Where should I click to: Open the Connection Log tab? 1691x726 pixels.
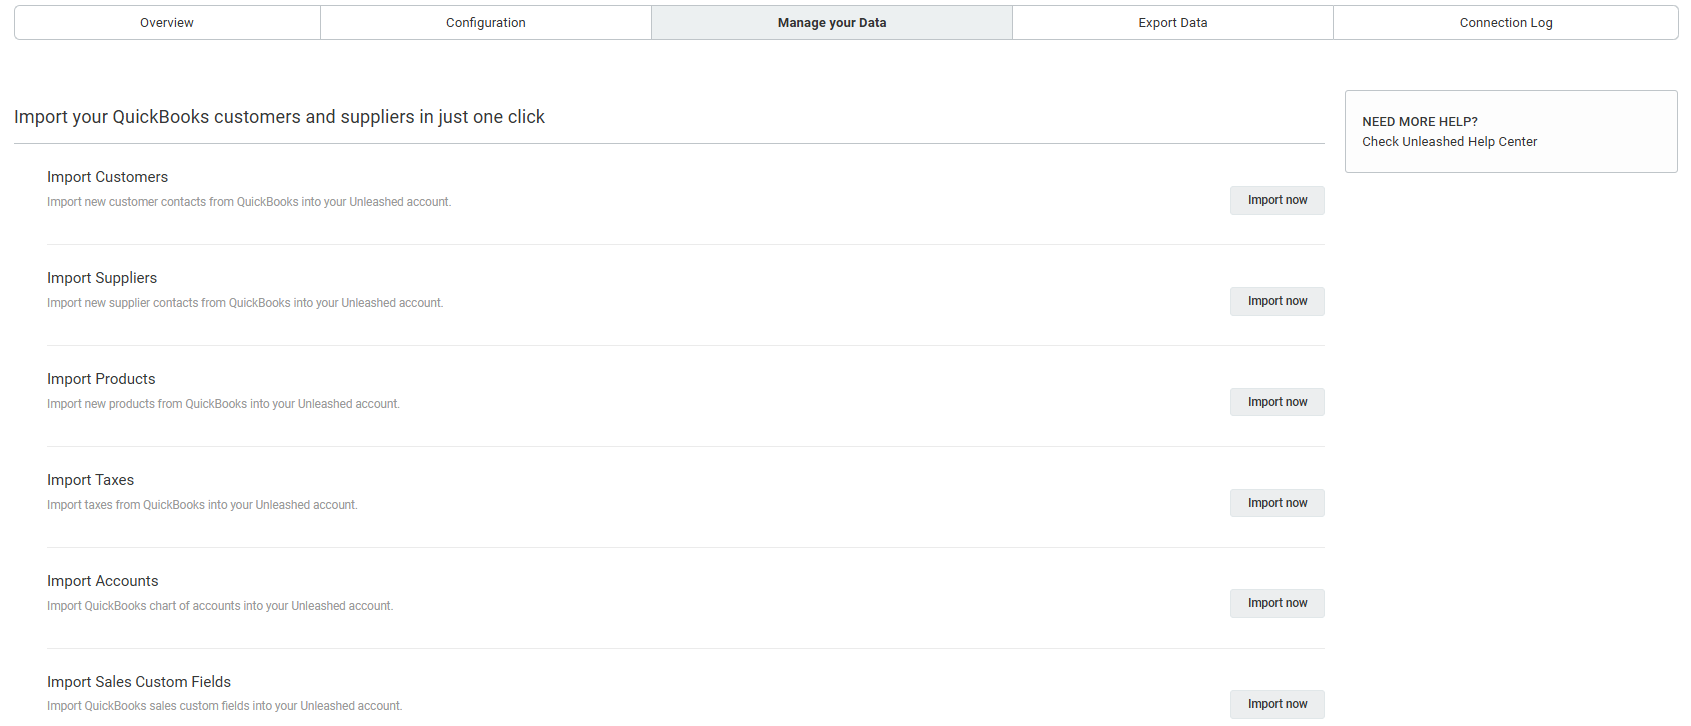pos(1506,23)
